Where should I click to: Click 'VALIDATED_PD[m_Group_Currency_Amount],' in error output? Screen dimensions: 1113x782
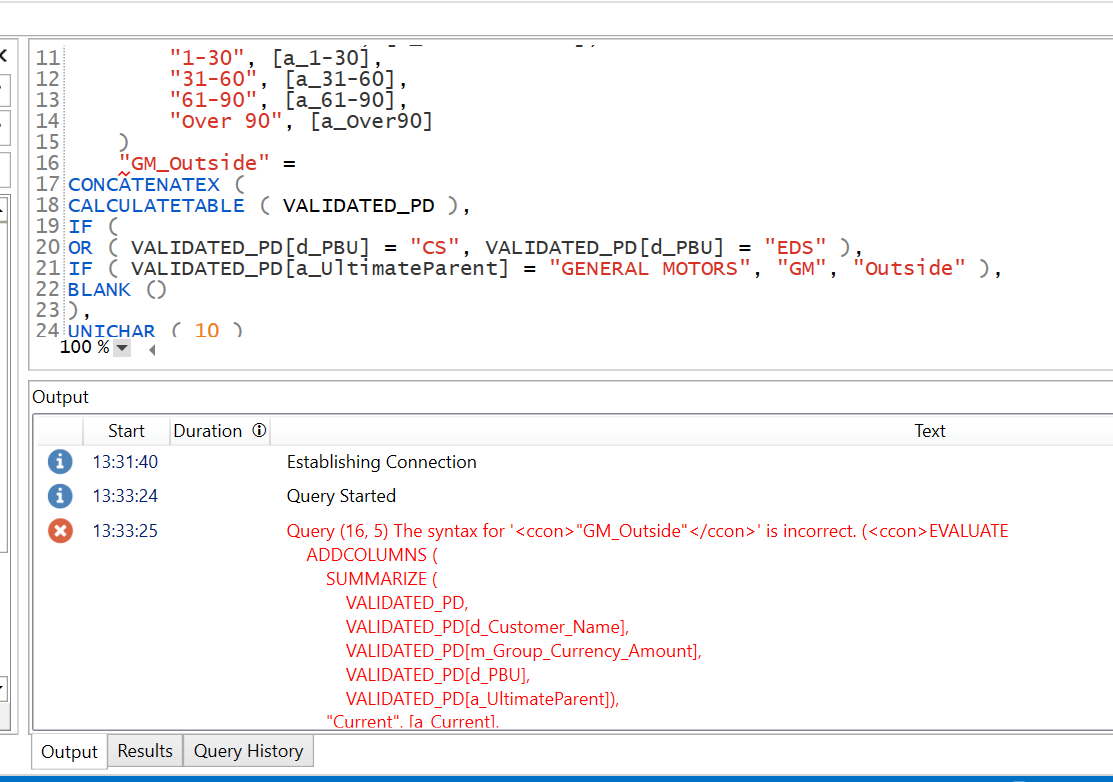coord(523,651)
